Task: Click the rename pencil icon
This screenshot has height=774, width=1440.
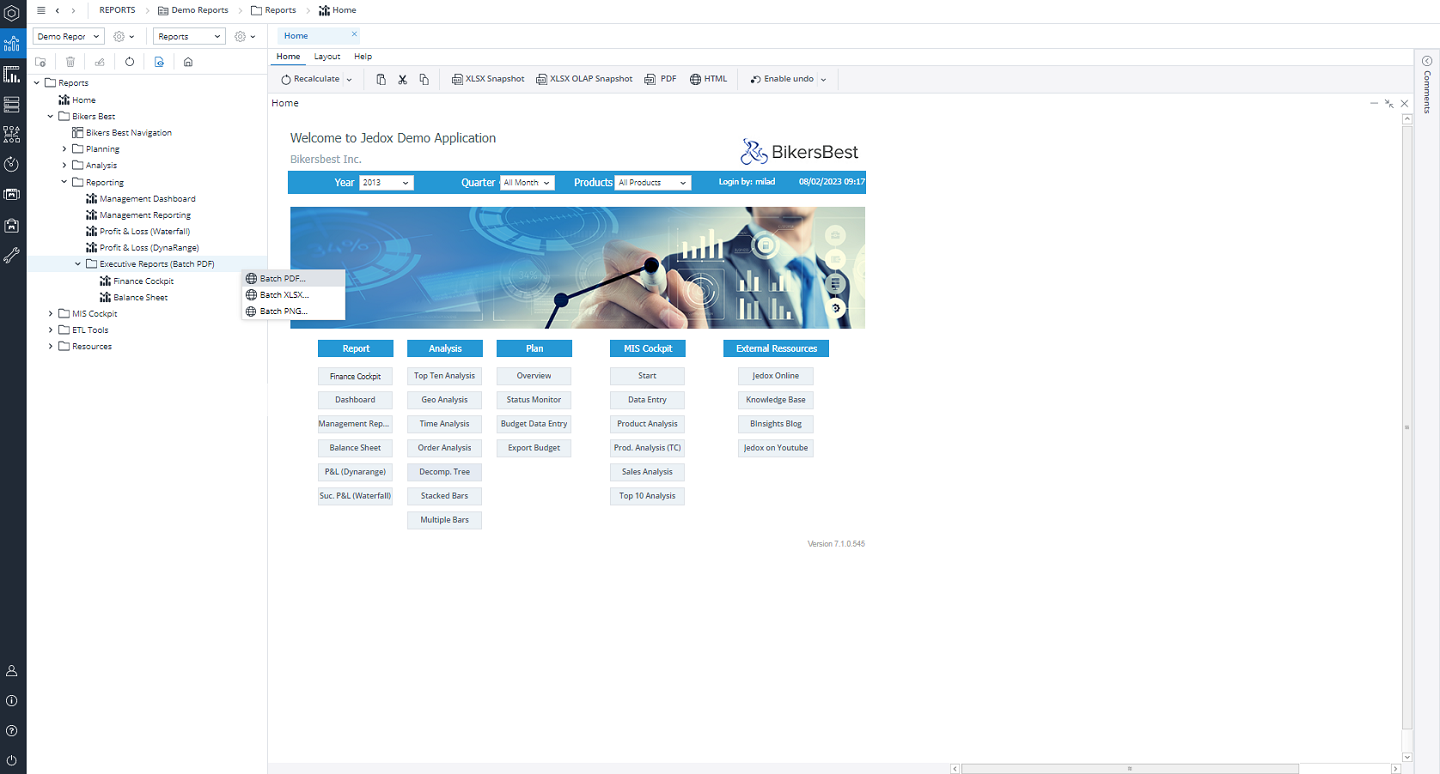Action: pos(100,62)
